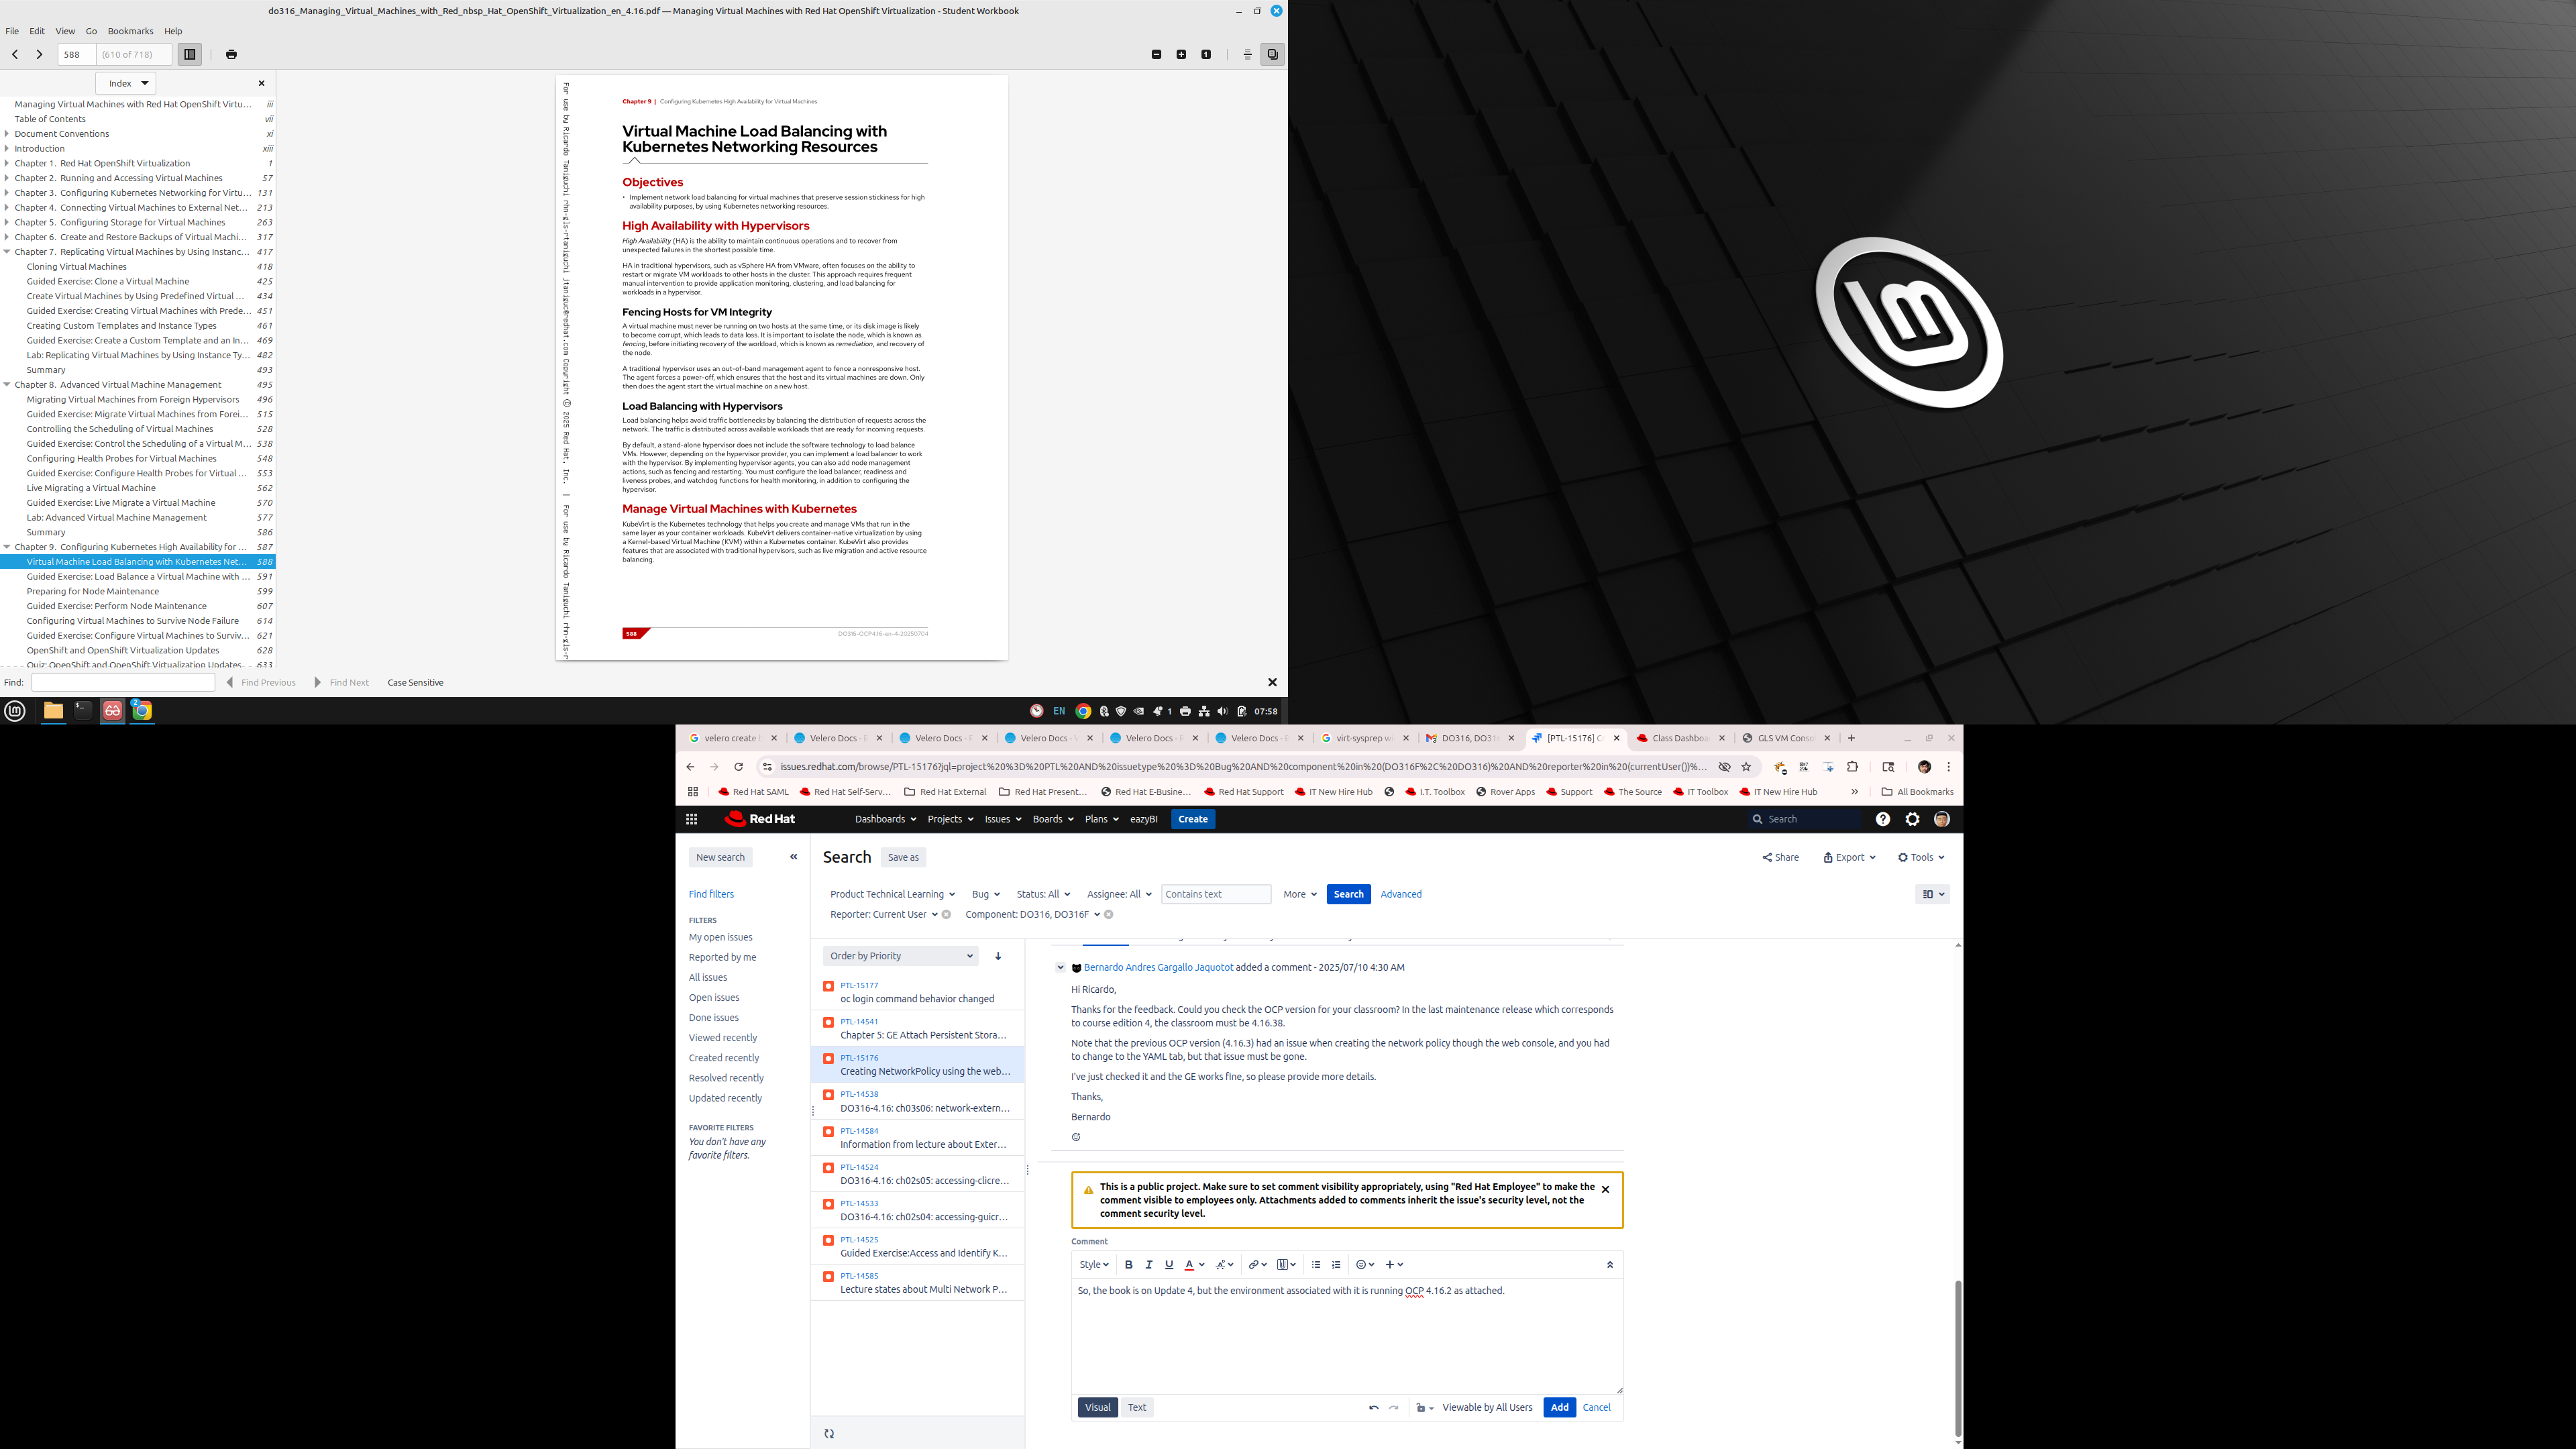Image resolution: width=2576 pixels, height=1449 pixels.
Task: Insert a bulleted list in comment
Action: pyautogui.click(x=1316, y=1265)
